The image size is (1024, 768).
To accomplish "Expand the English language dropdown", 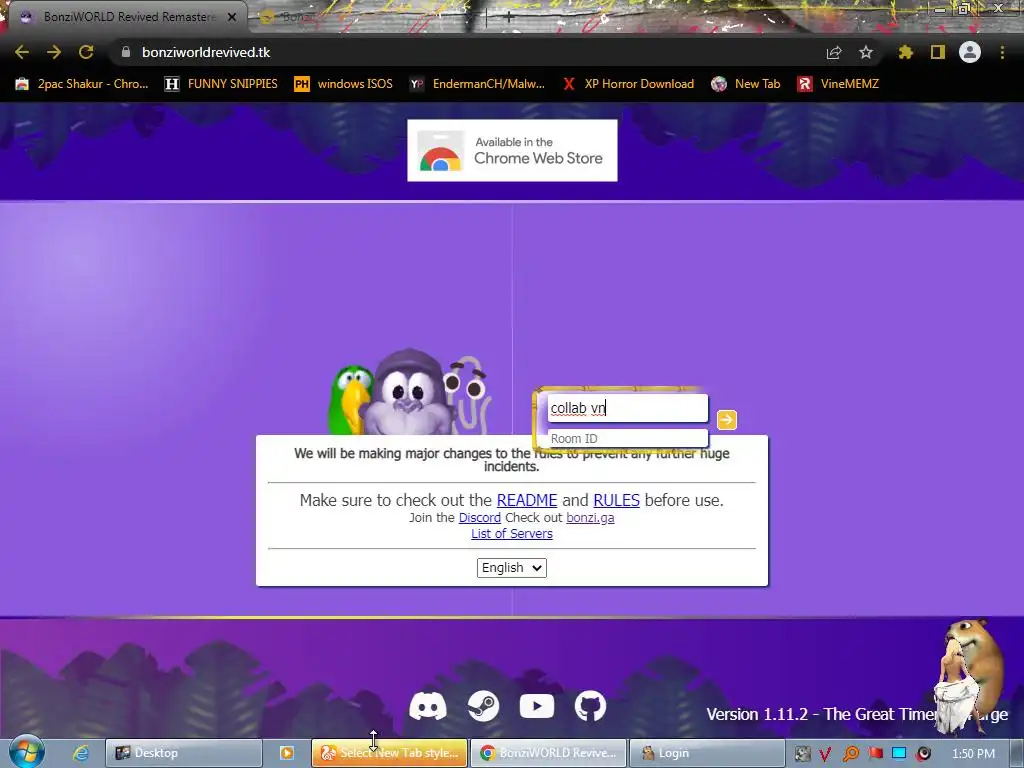I will (512, 568).
